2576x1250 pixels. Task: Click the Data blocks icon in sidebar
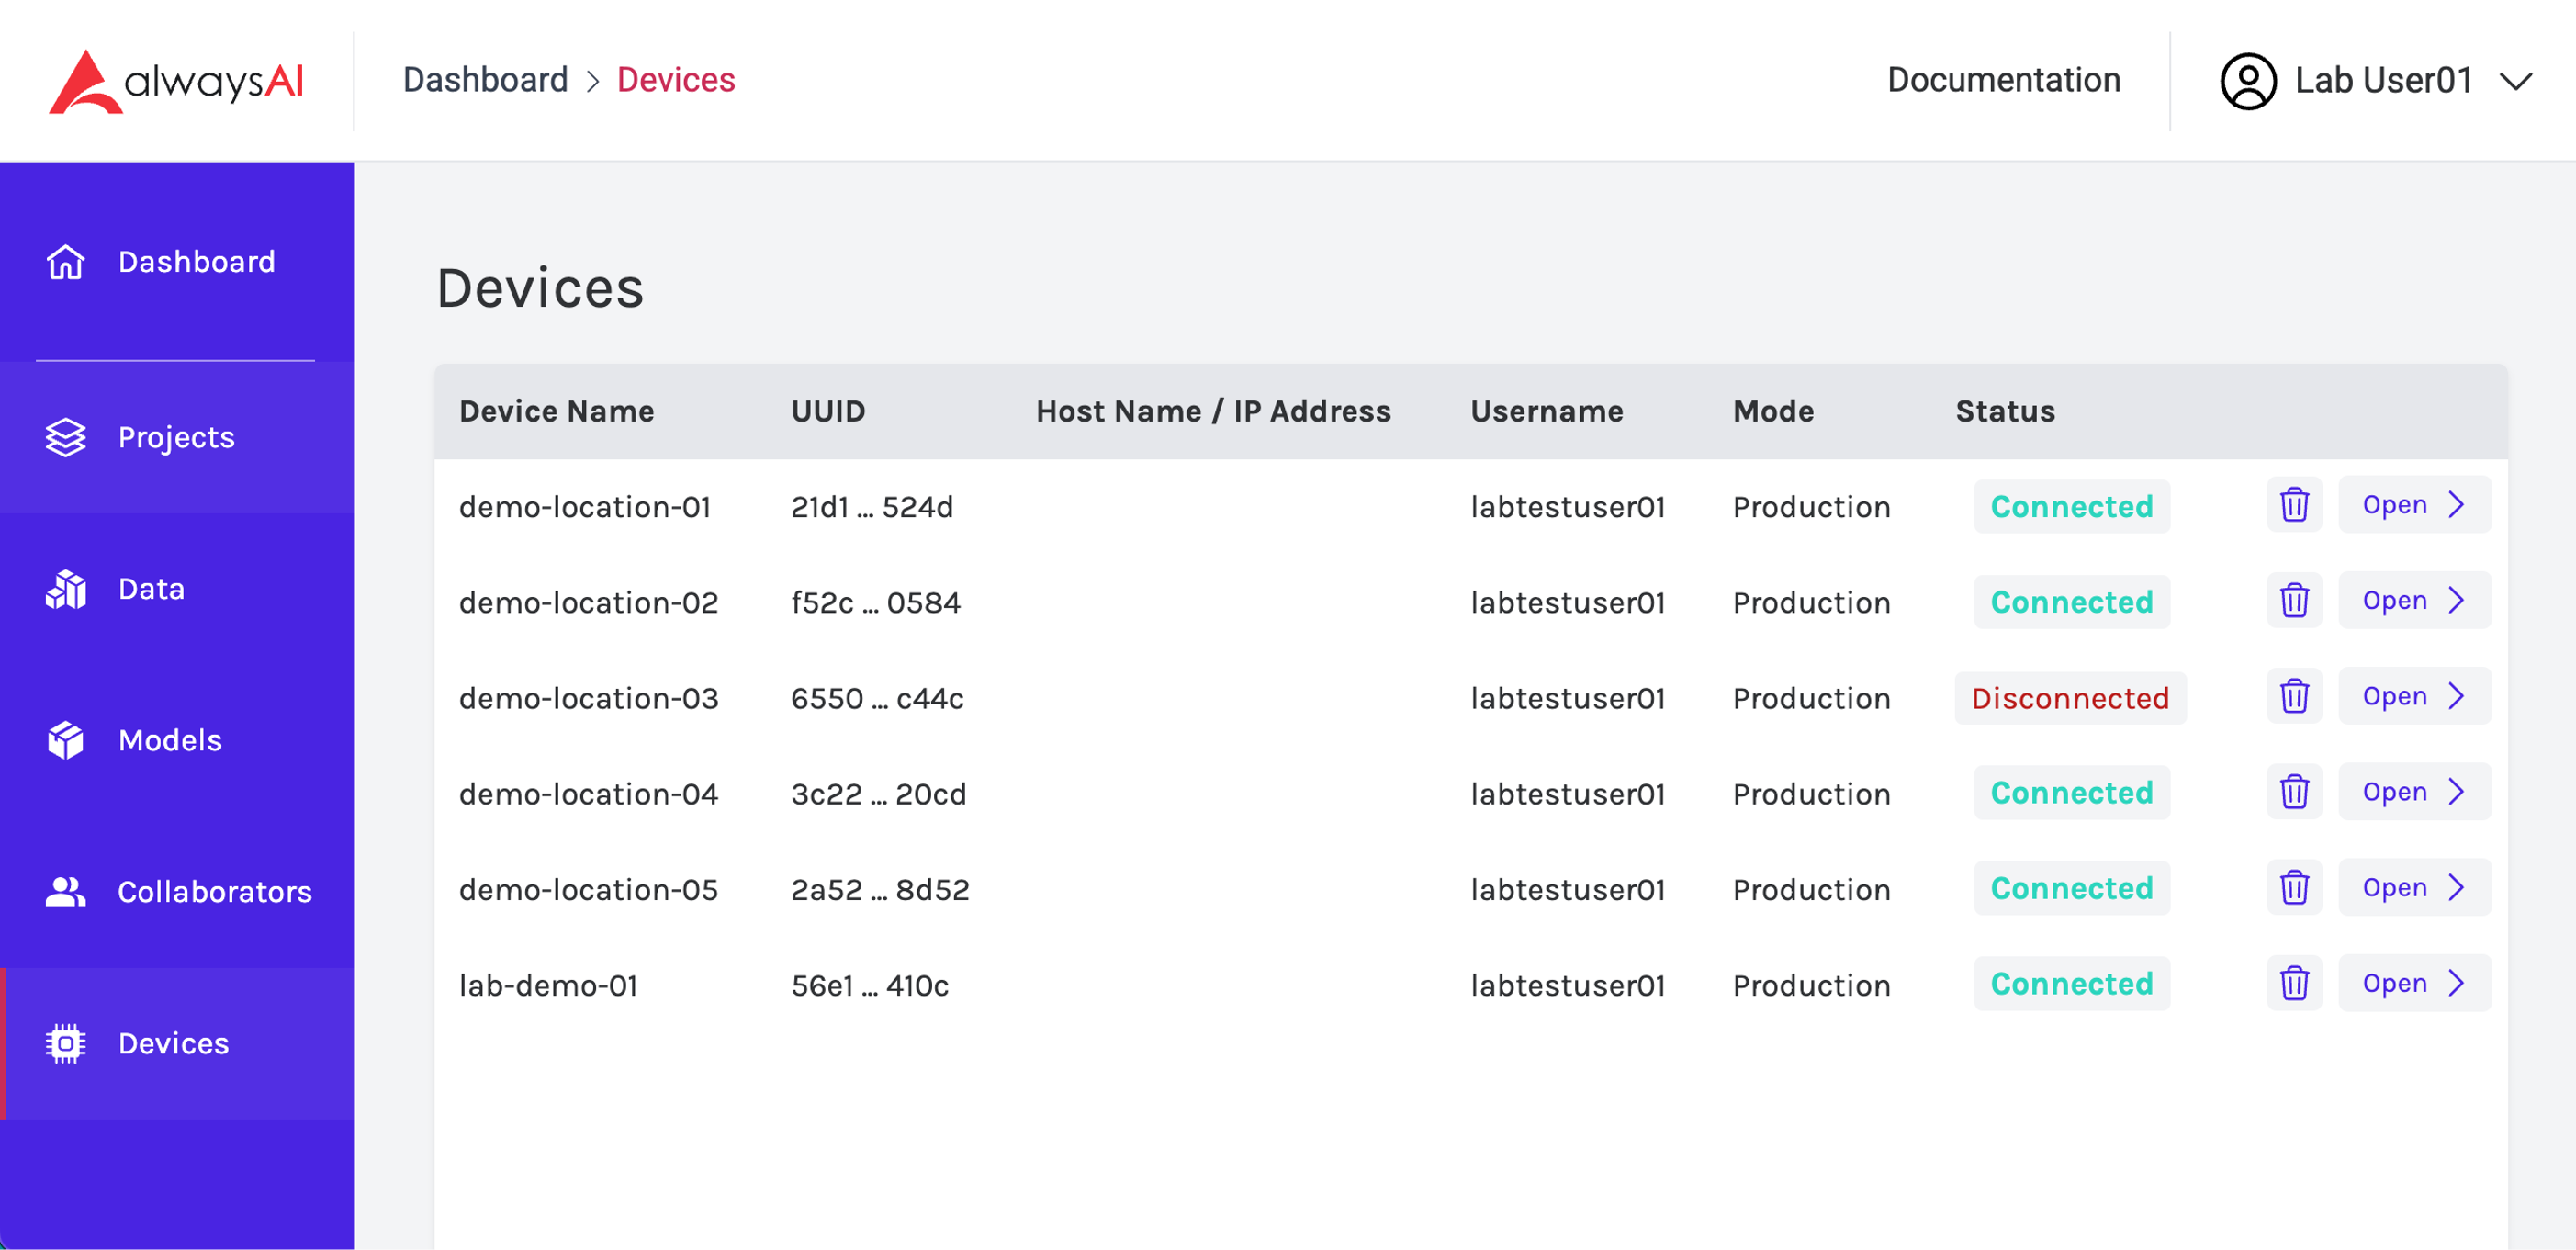click(66, 589)
